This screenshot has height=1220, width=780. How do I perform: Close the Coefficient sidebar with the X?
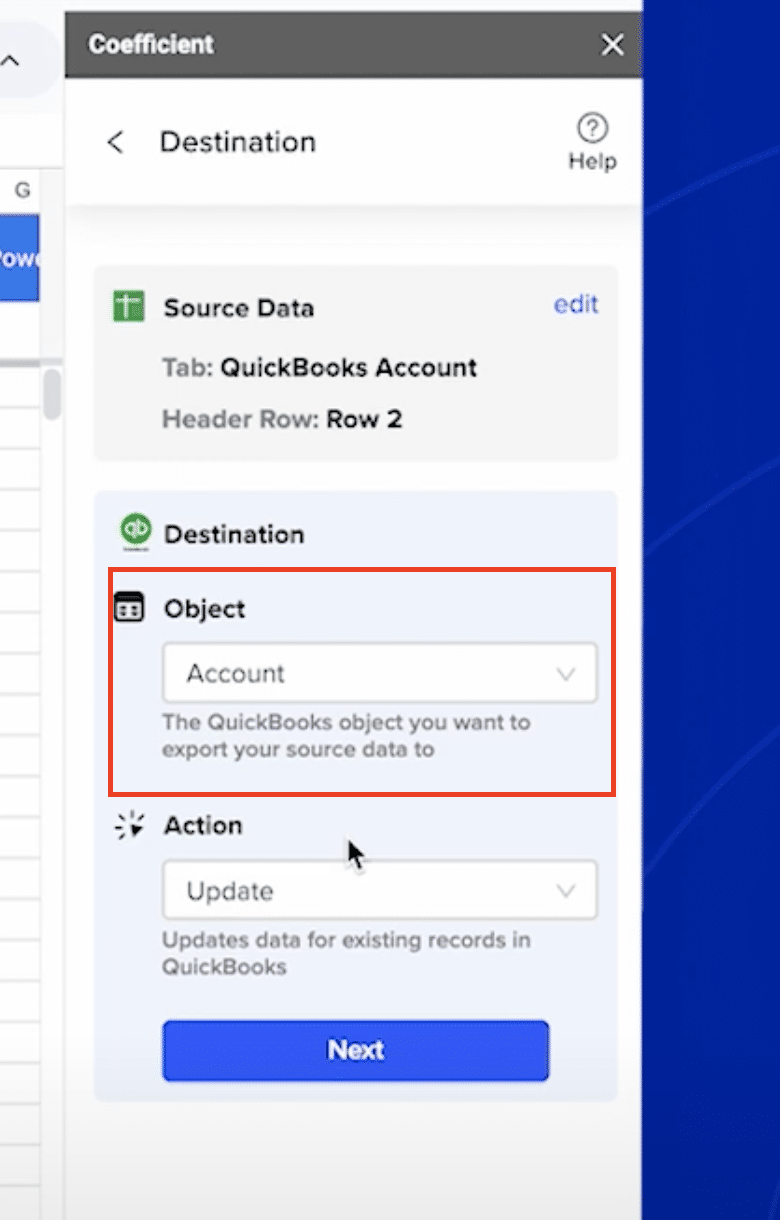(x=612, y=45)
